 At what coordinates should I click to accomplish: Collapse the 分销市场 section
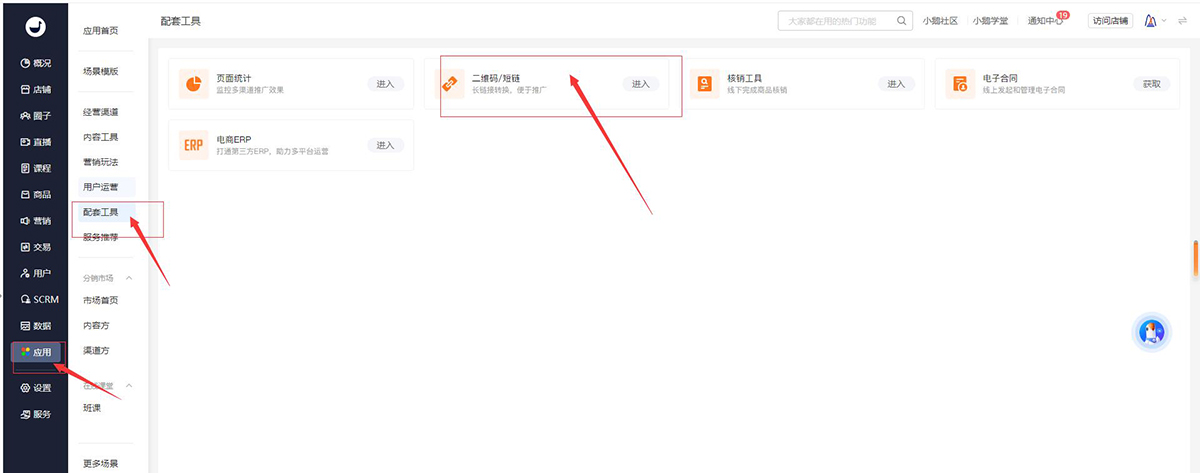pyautogui.click(x=128, y=278)
